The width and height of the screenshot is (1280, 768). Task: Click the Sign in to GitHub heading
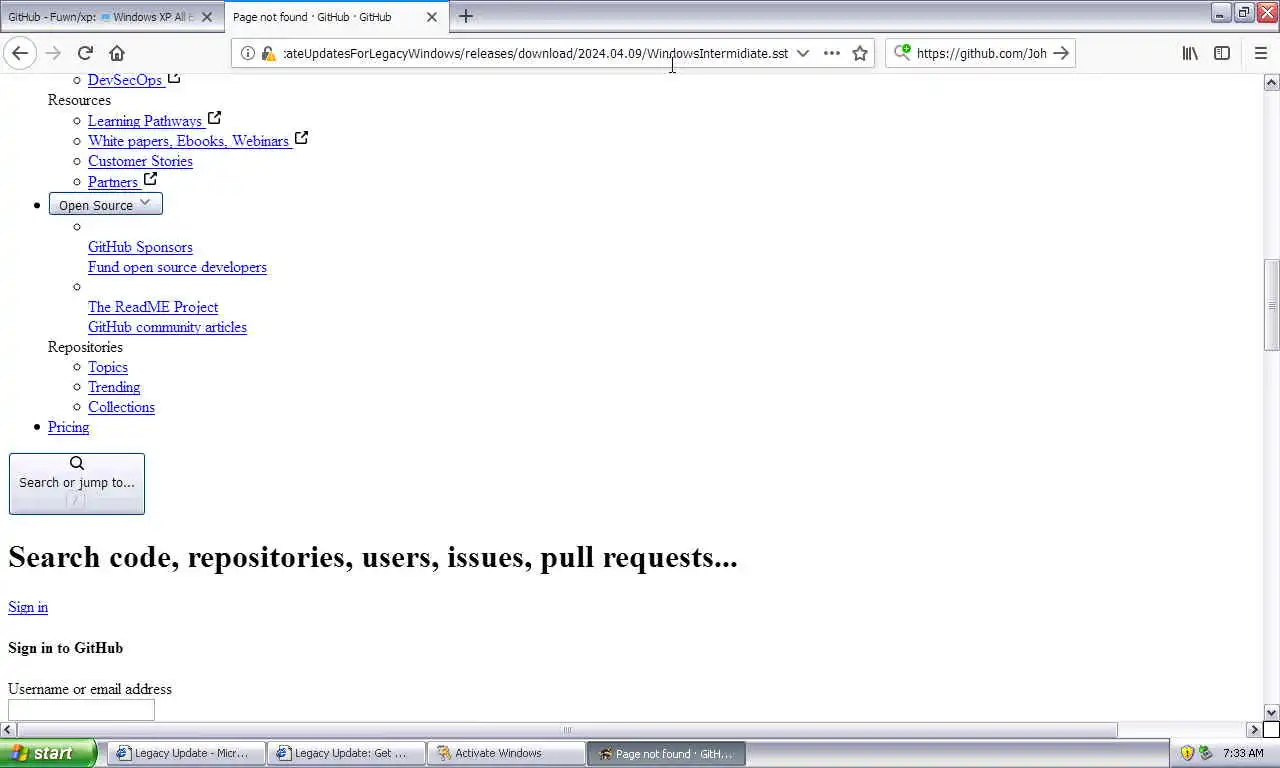click(x=65, y=648)
